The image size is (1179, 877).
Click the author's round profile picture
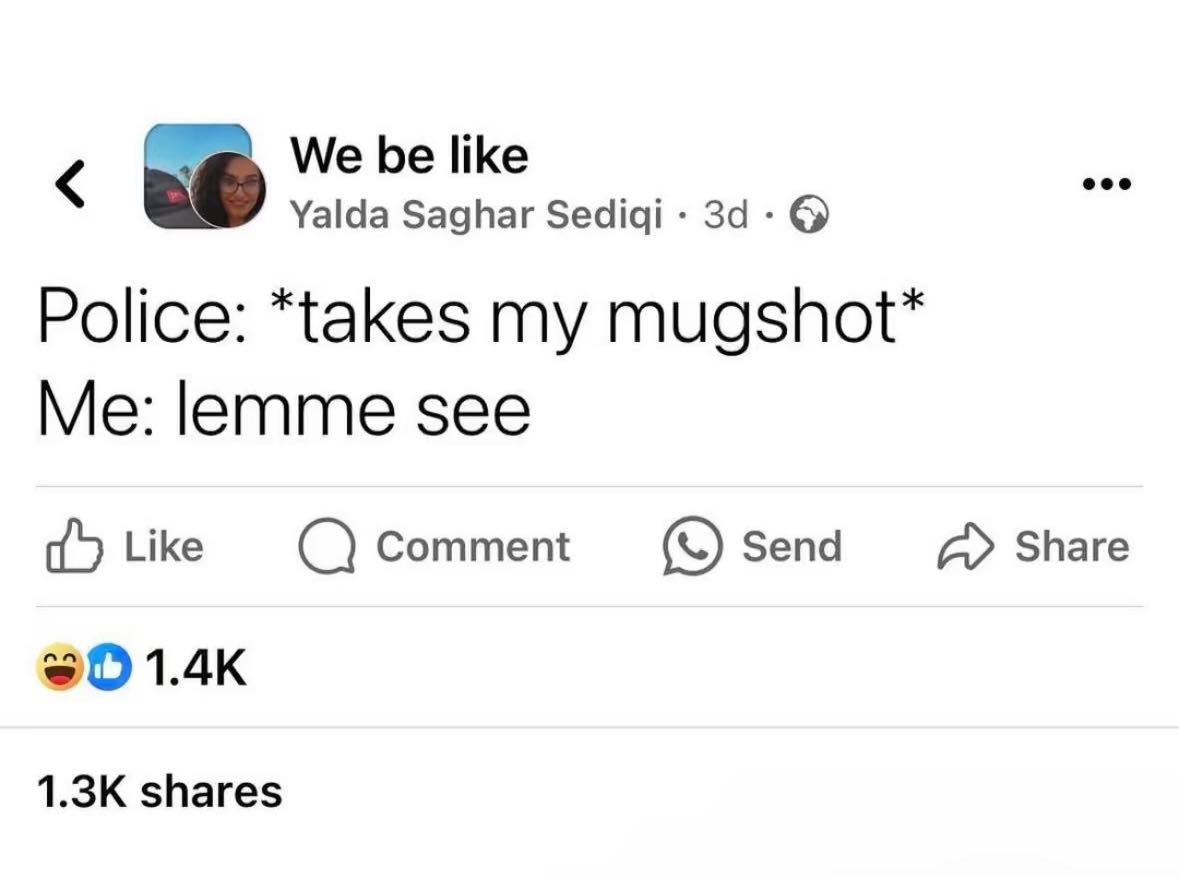[228, 189]
